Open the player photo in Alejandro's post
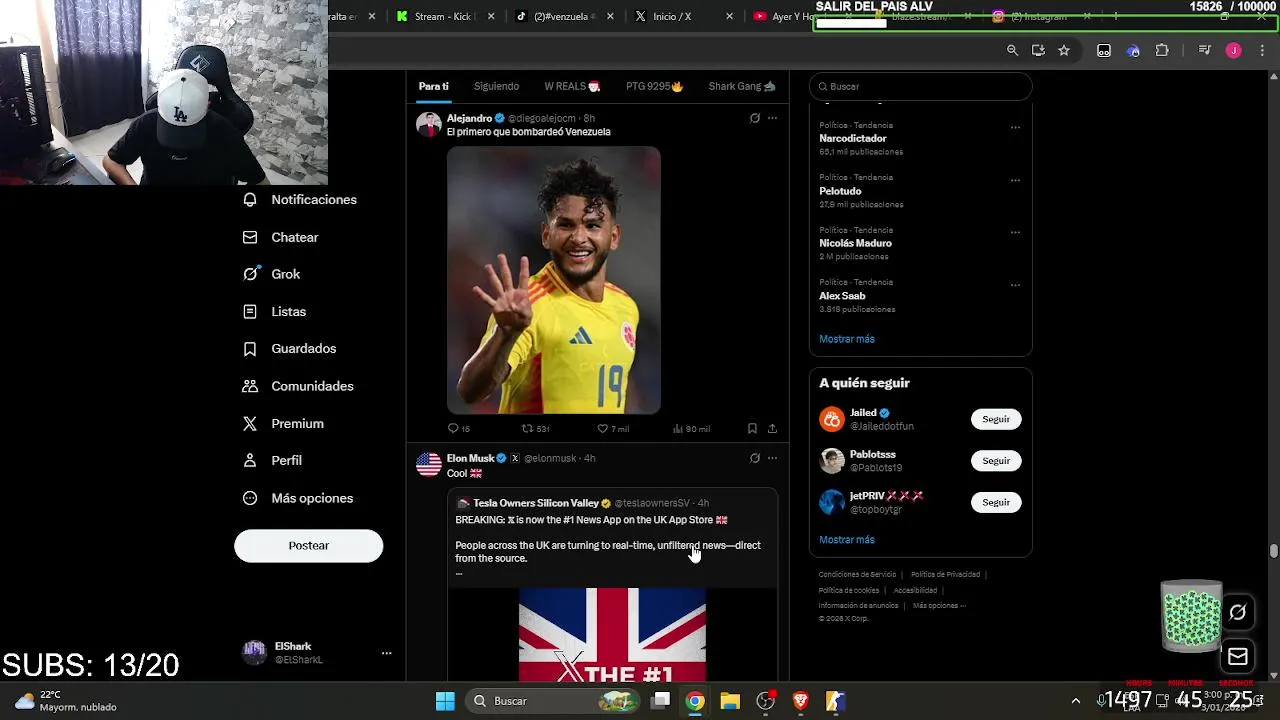The width and height of the screenshot is (1280, 720). coord(554,280)
